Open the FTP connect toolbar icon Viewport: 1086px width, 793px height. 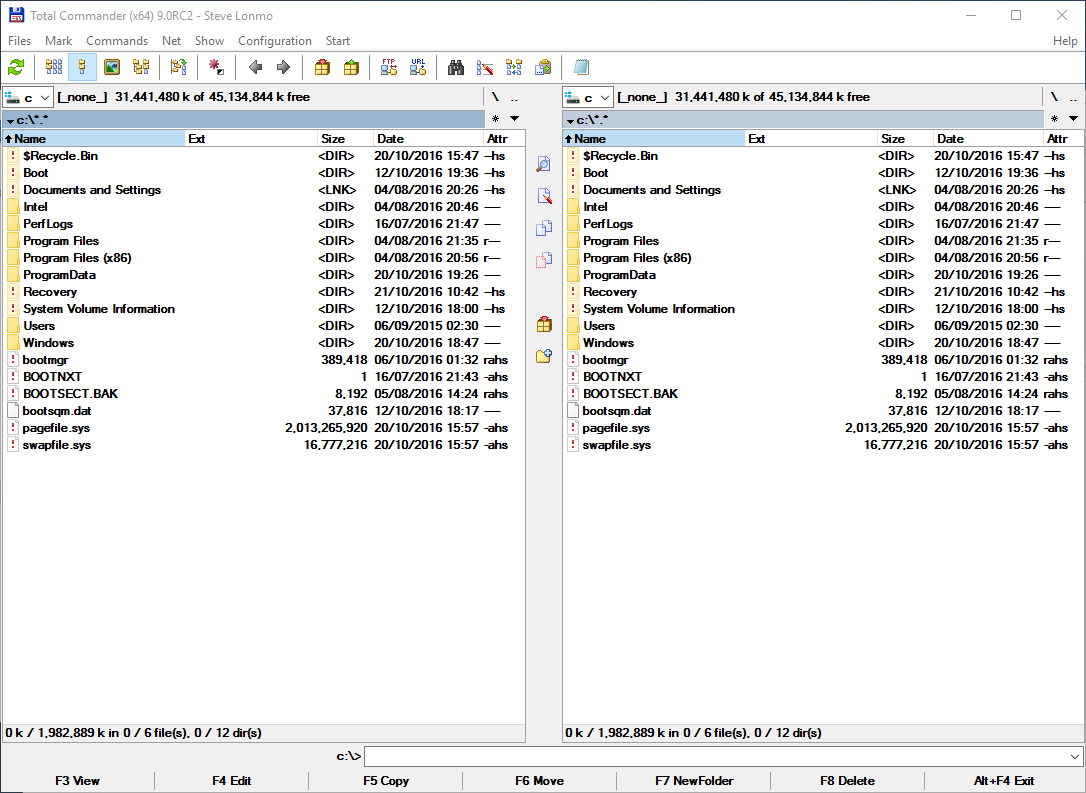point(388,67)
